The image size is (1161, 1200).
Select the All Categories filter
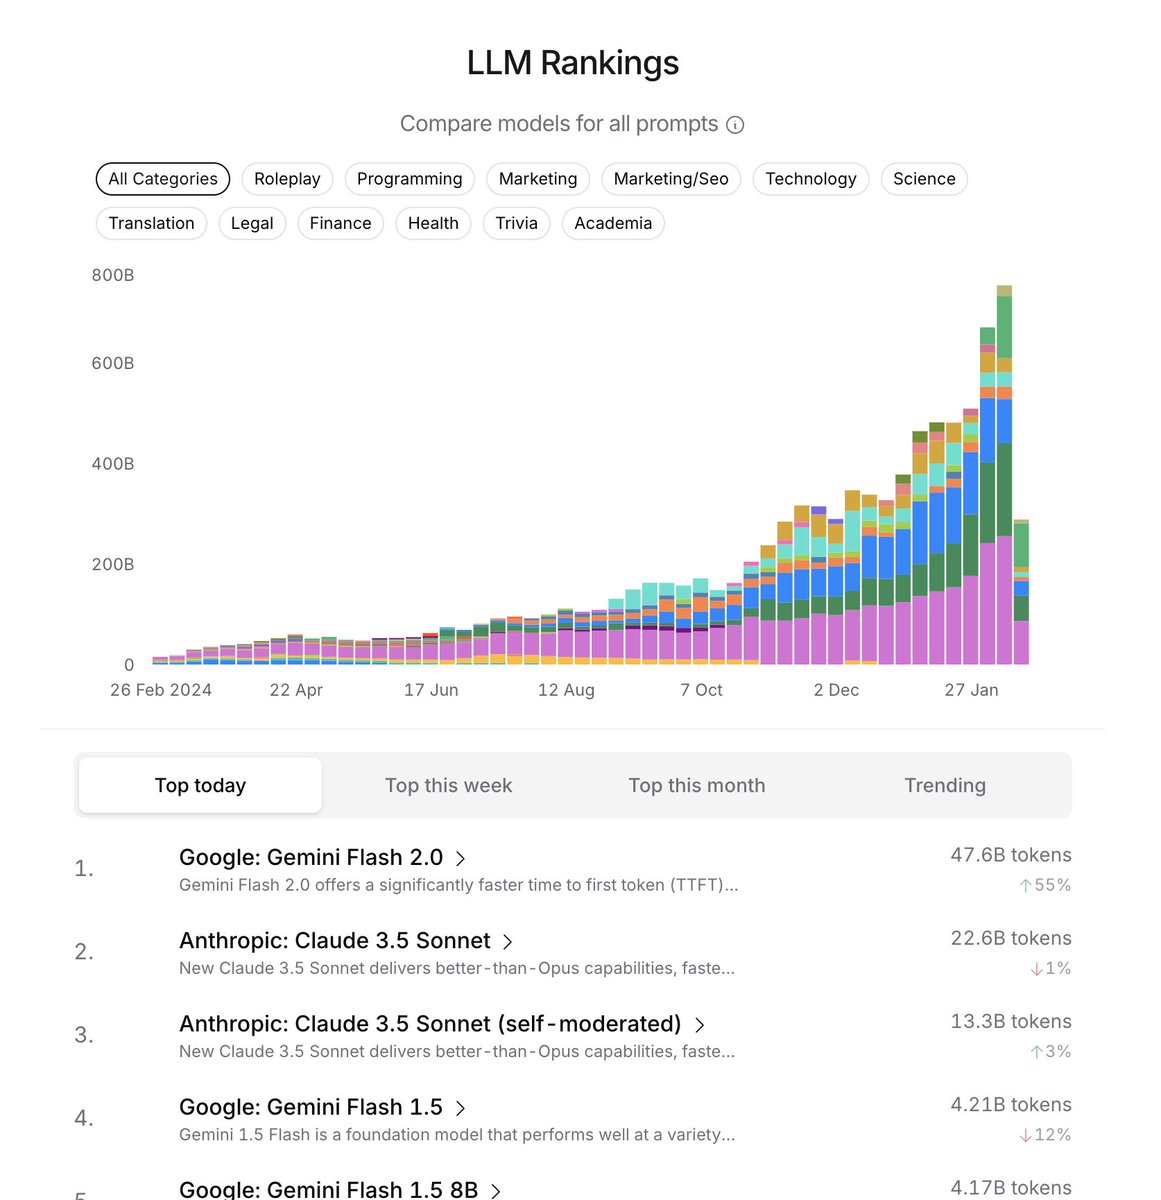163,179
